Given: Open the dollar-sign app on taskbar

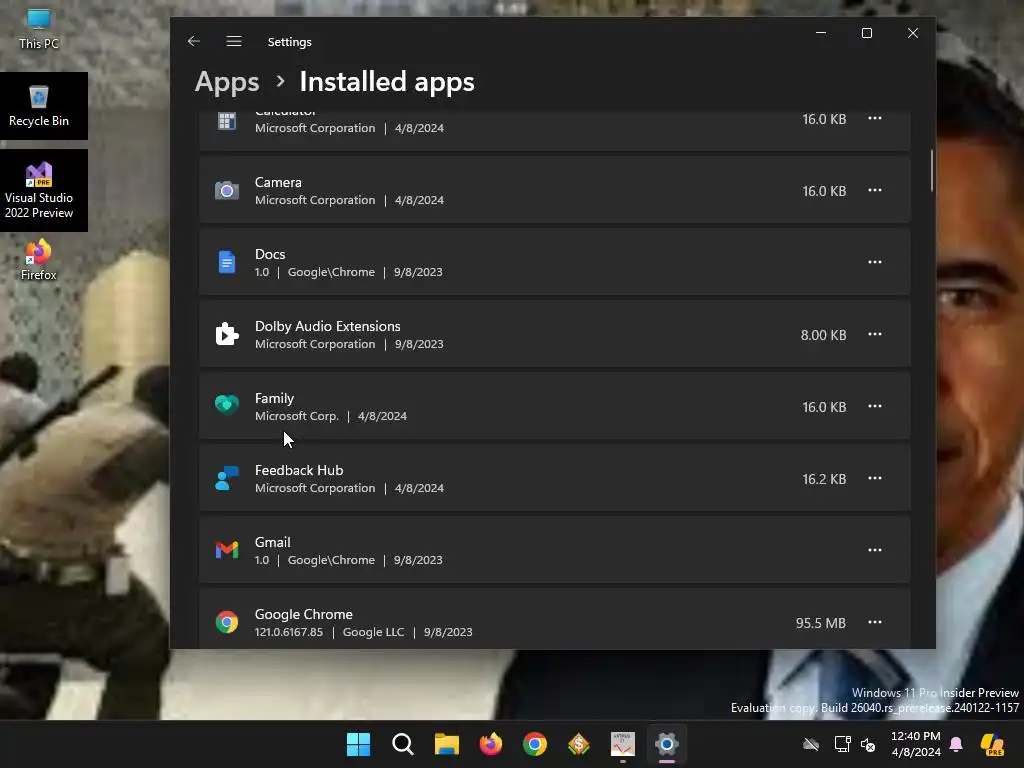Looking at the screenshot, I should [579, 744].
